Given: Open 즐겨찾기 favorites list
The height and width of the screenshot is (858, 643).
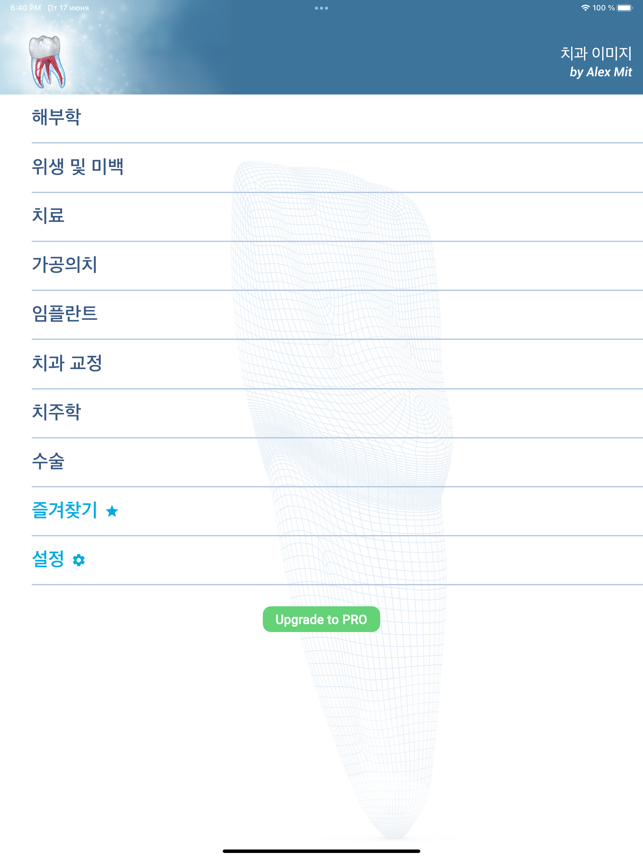Looking at the screenshot, I should (64, 510).
